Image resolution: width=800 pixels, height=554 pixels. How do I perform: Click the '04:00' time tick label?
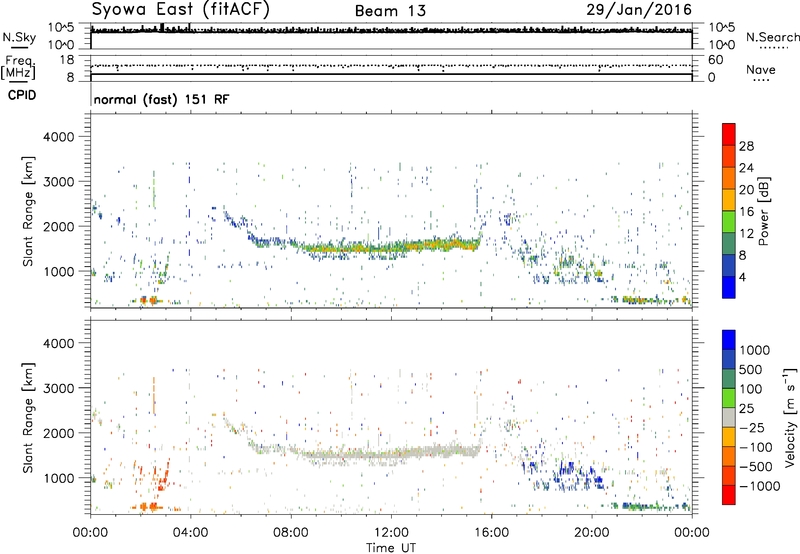pyautogui.click(x=190, y=533)
